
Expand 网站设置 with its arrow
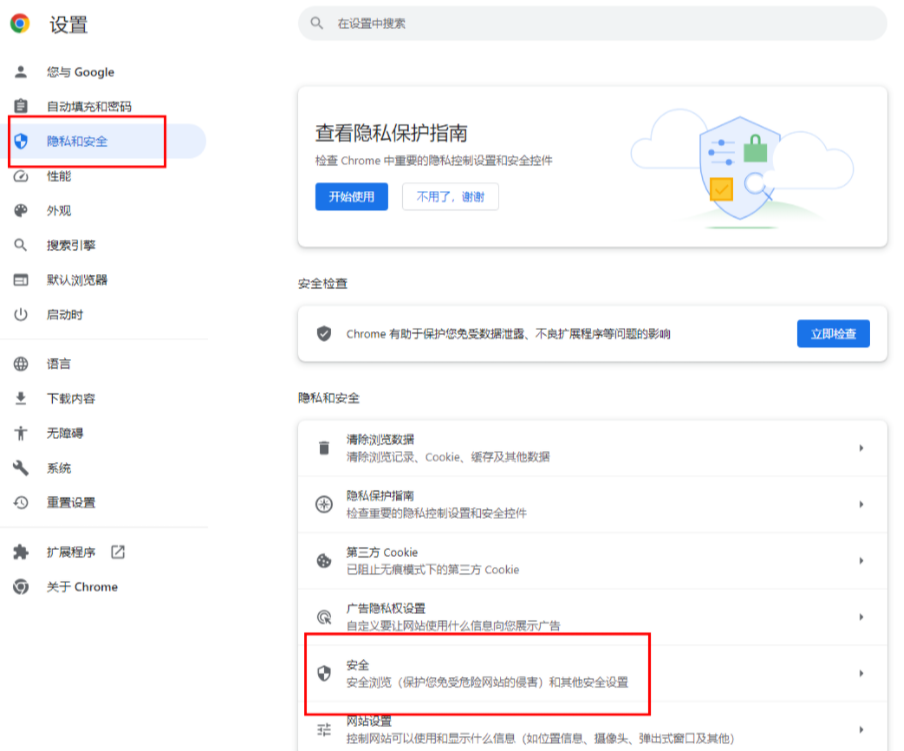[x=861, y=730]
